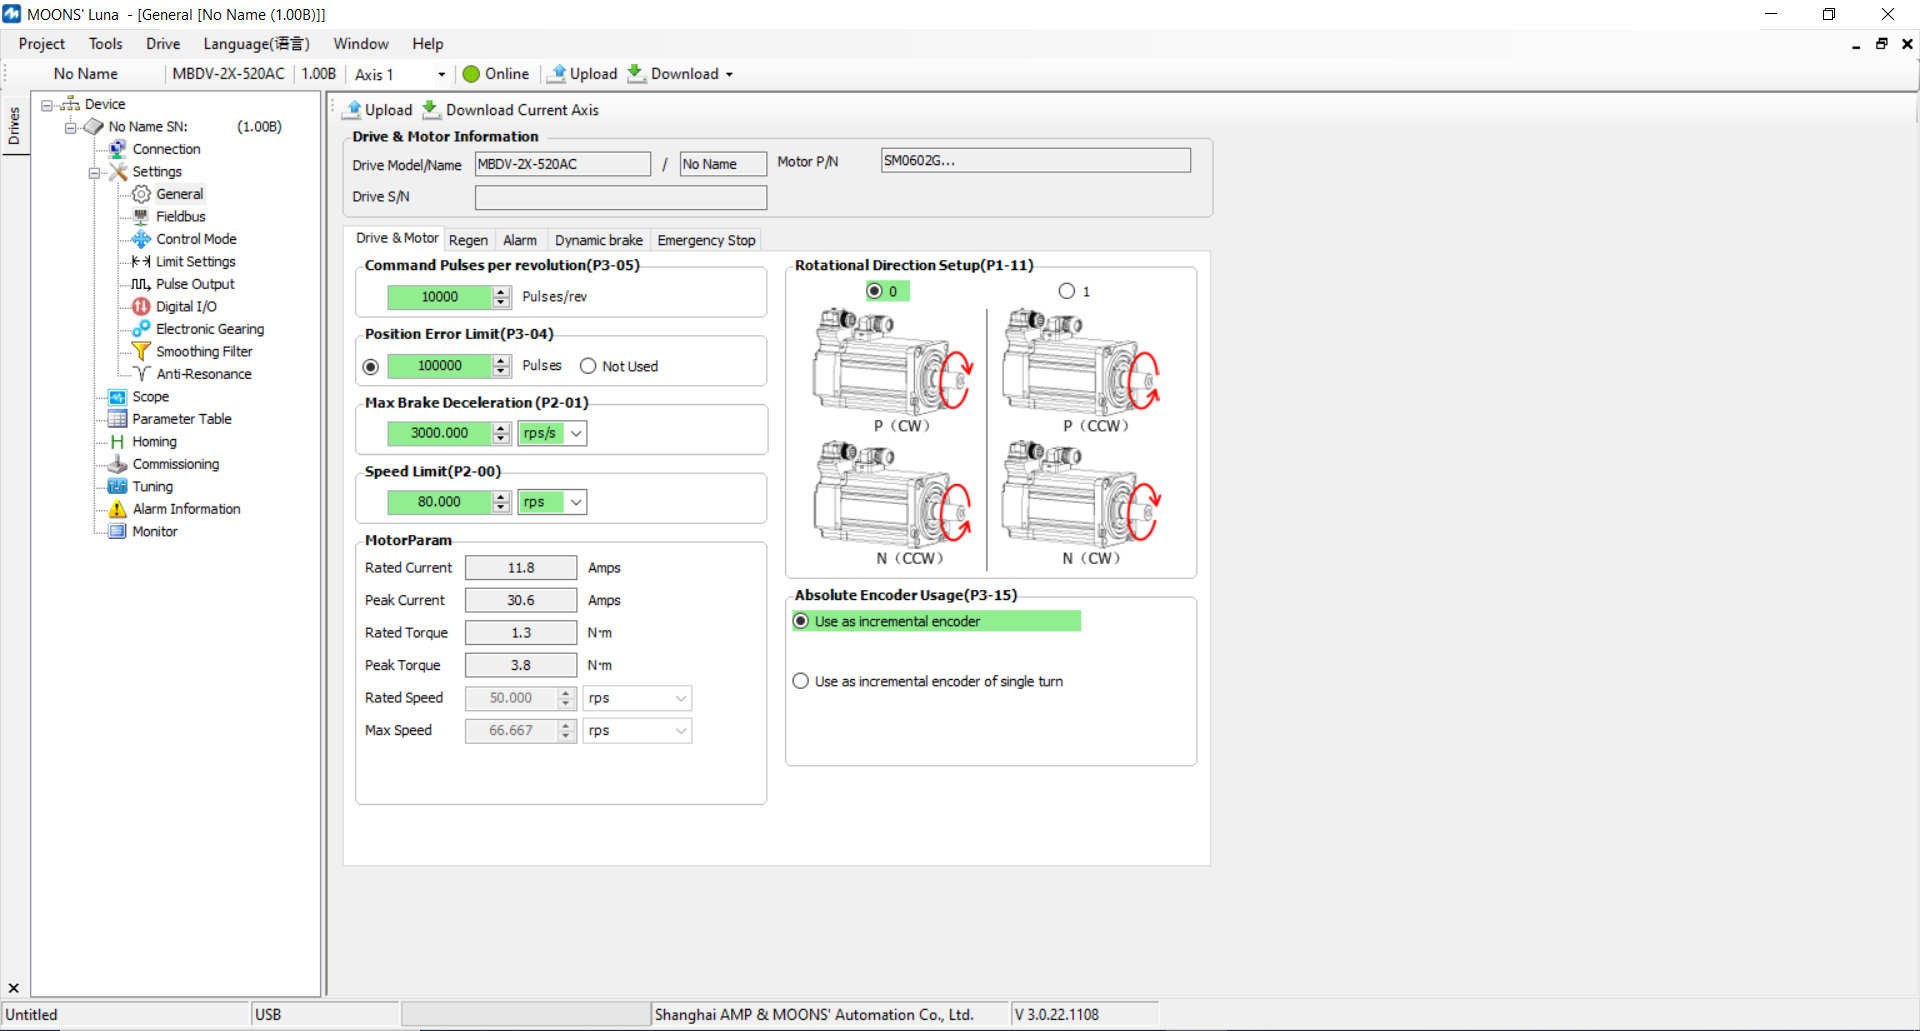Click the Upload button in main toolbar

582,74
